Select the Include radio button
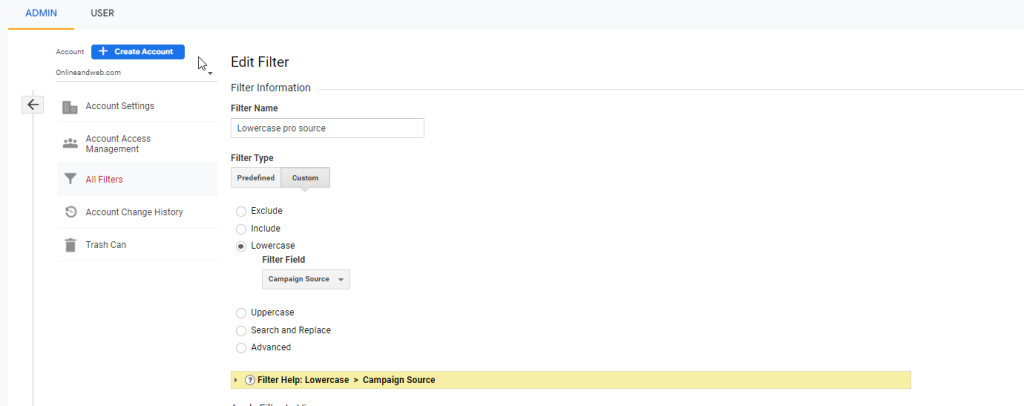 tap(241, 229)
